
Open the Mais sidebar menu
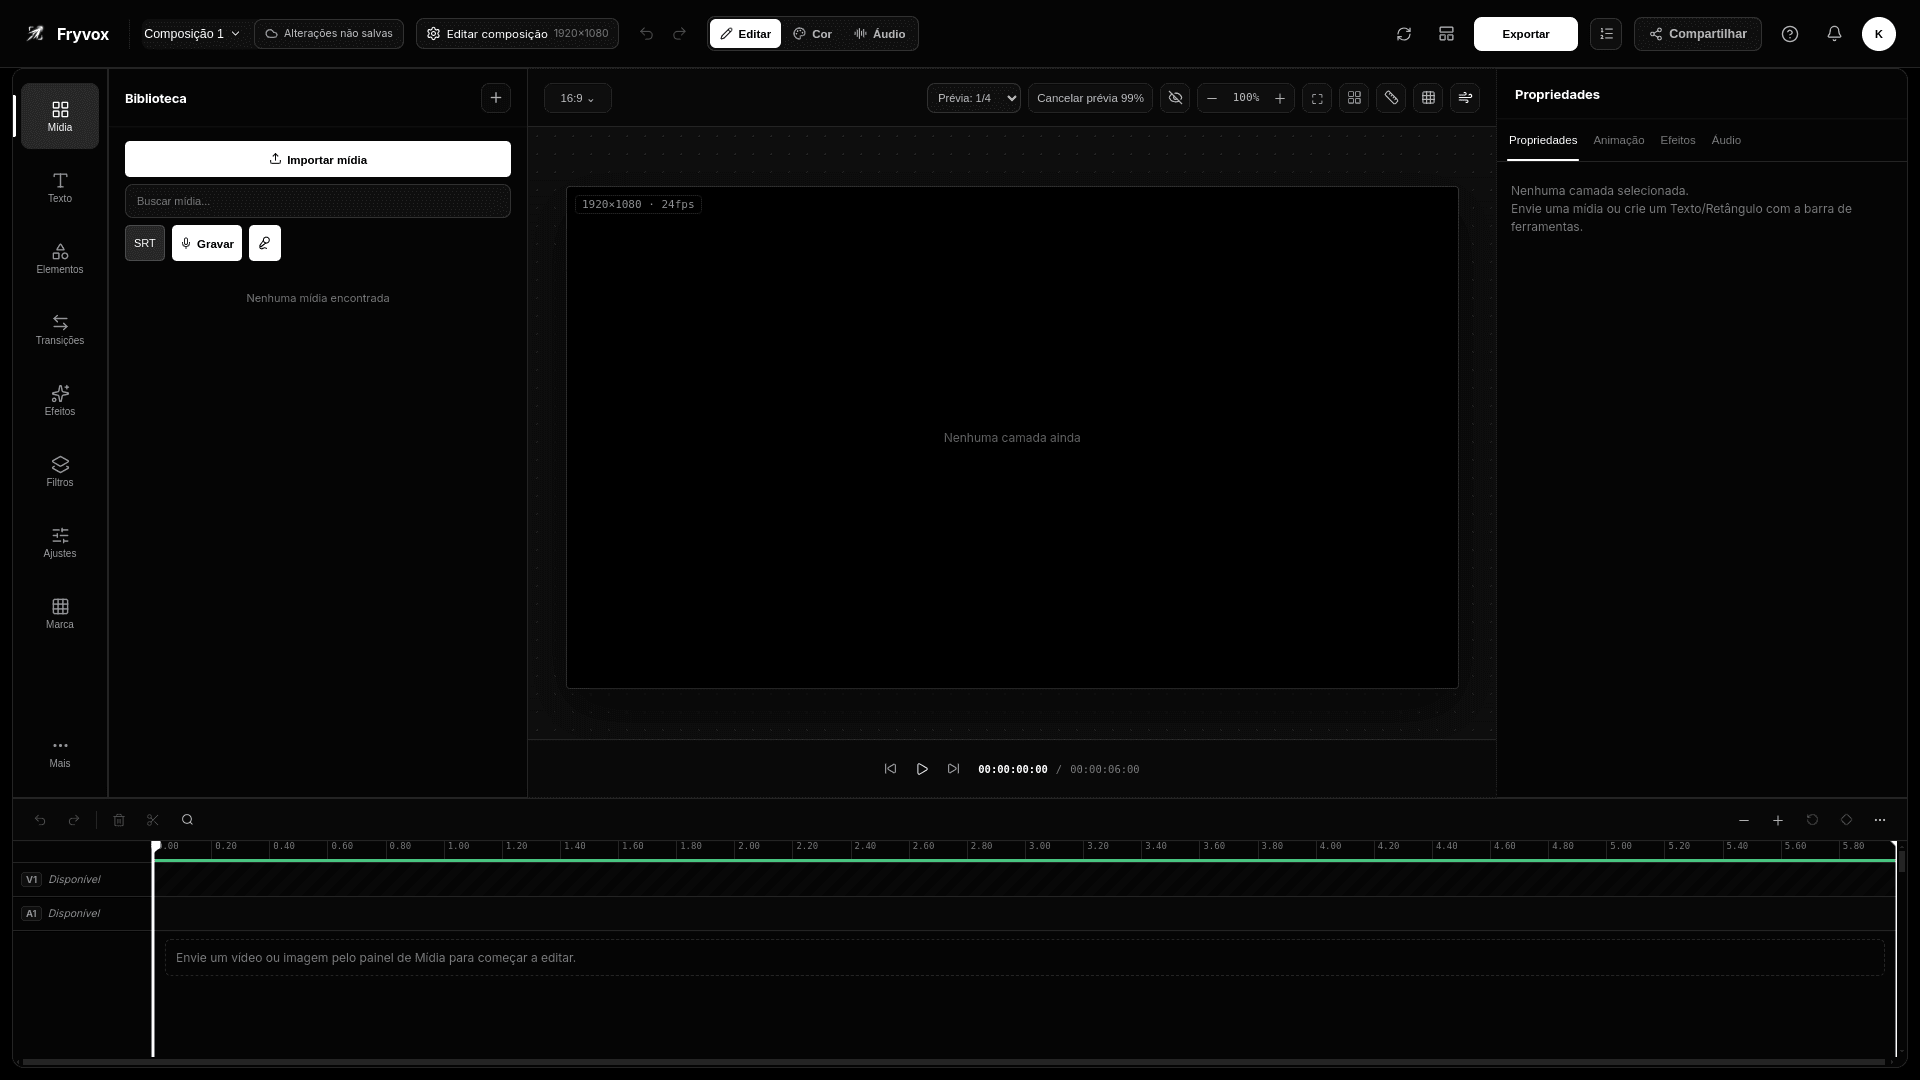[x=60, y=753]
